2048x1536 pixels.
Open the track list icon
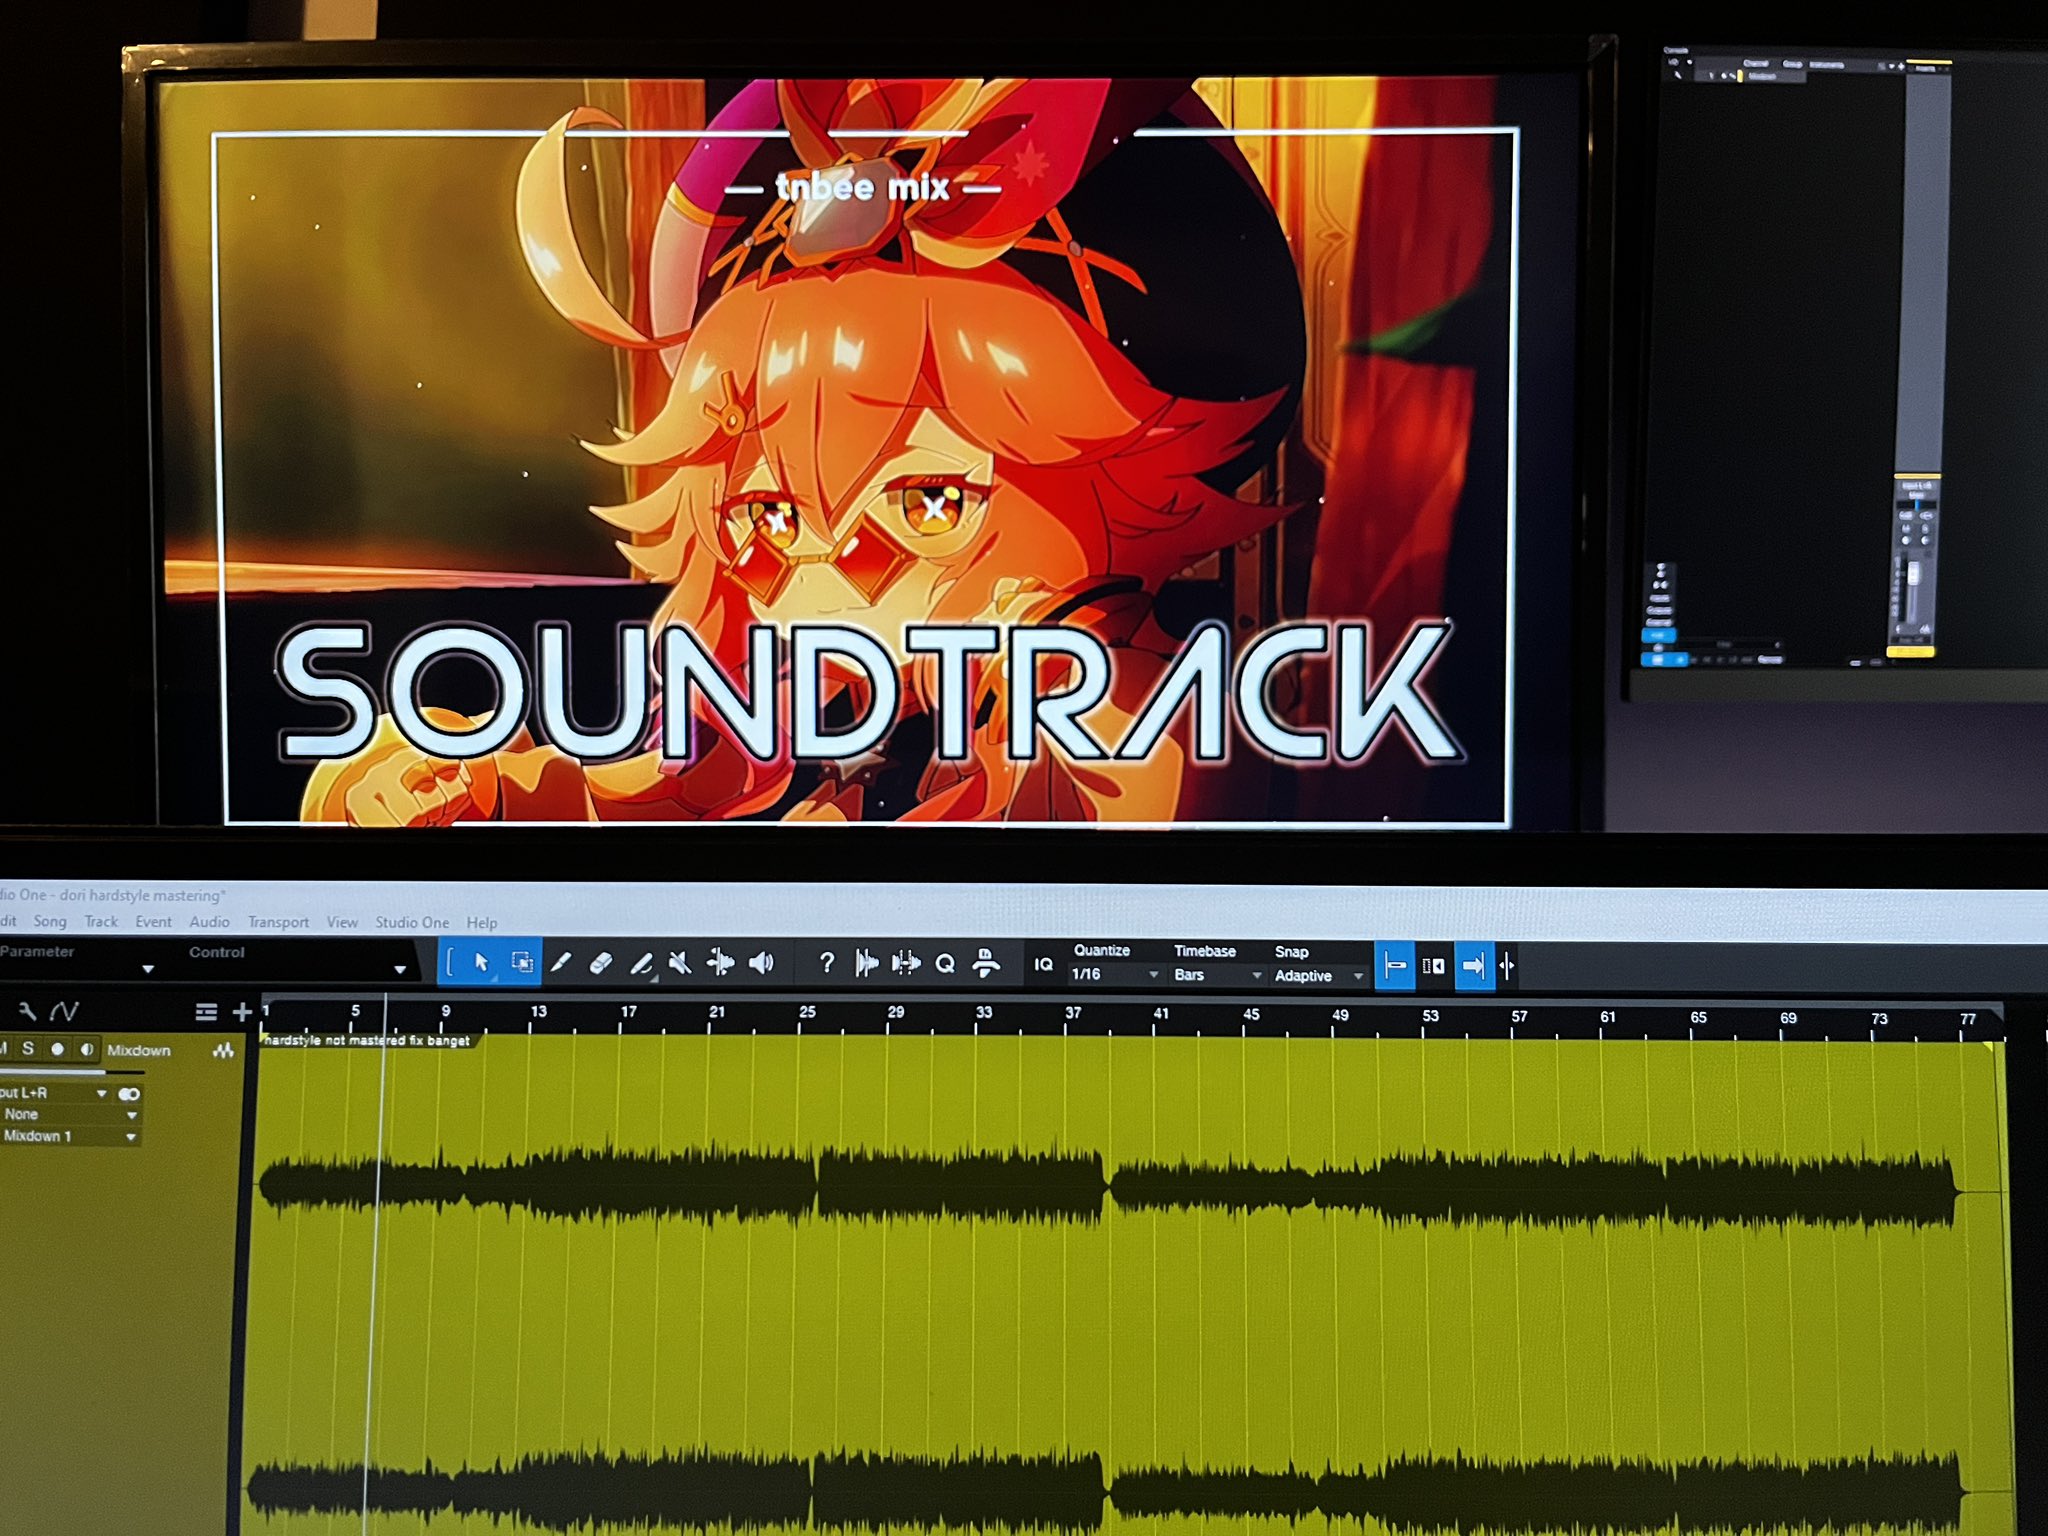206,1012
